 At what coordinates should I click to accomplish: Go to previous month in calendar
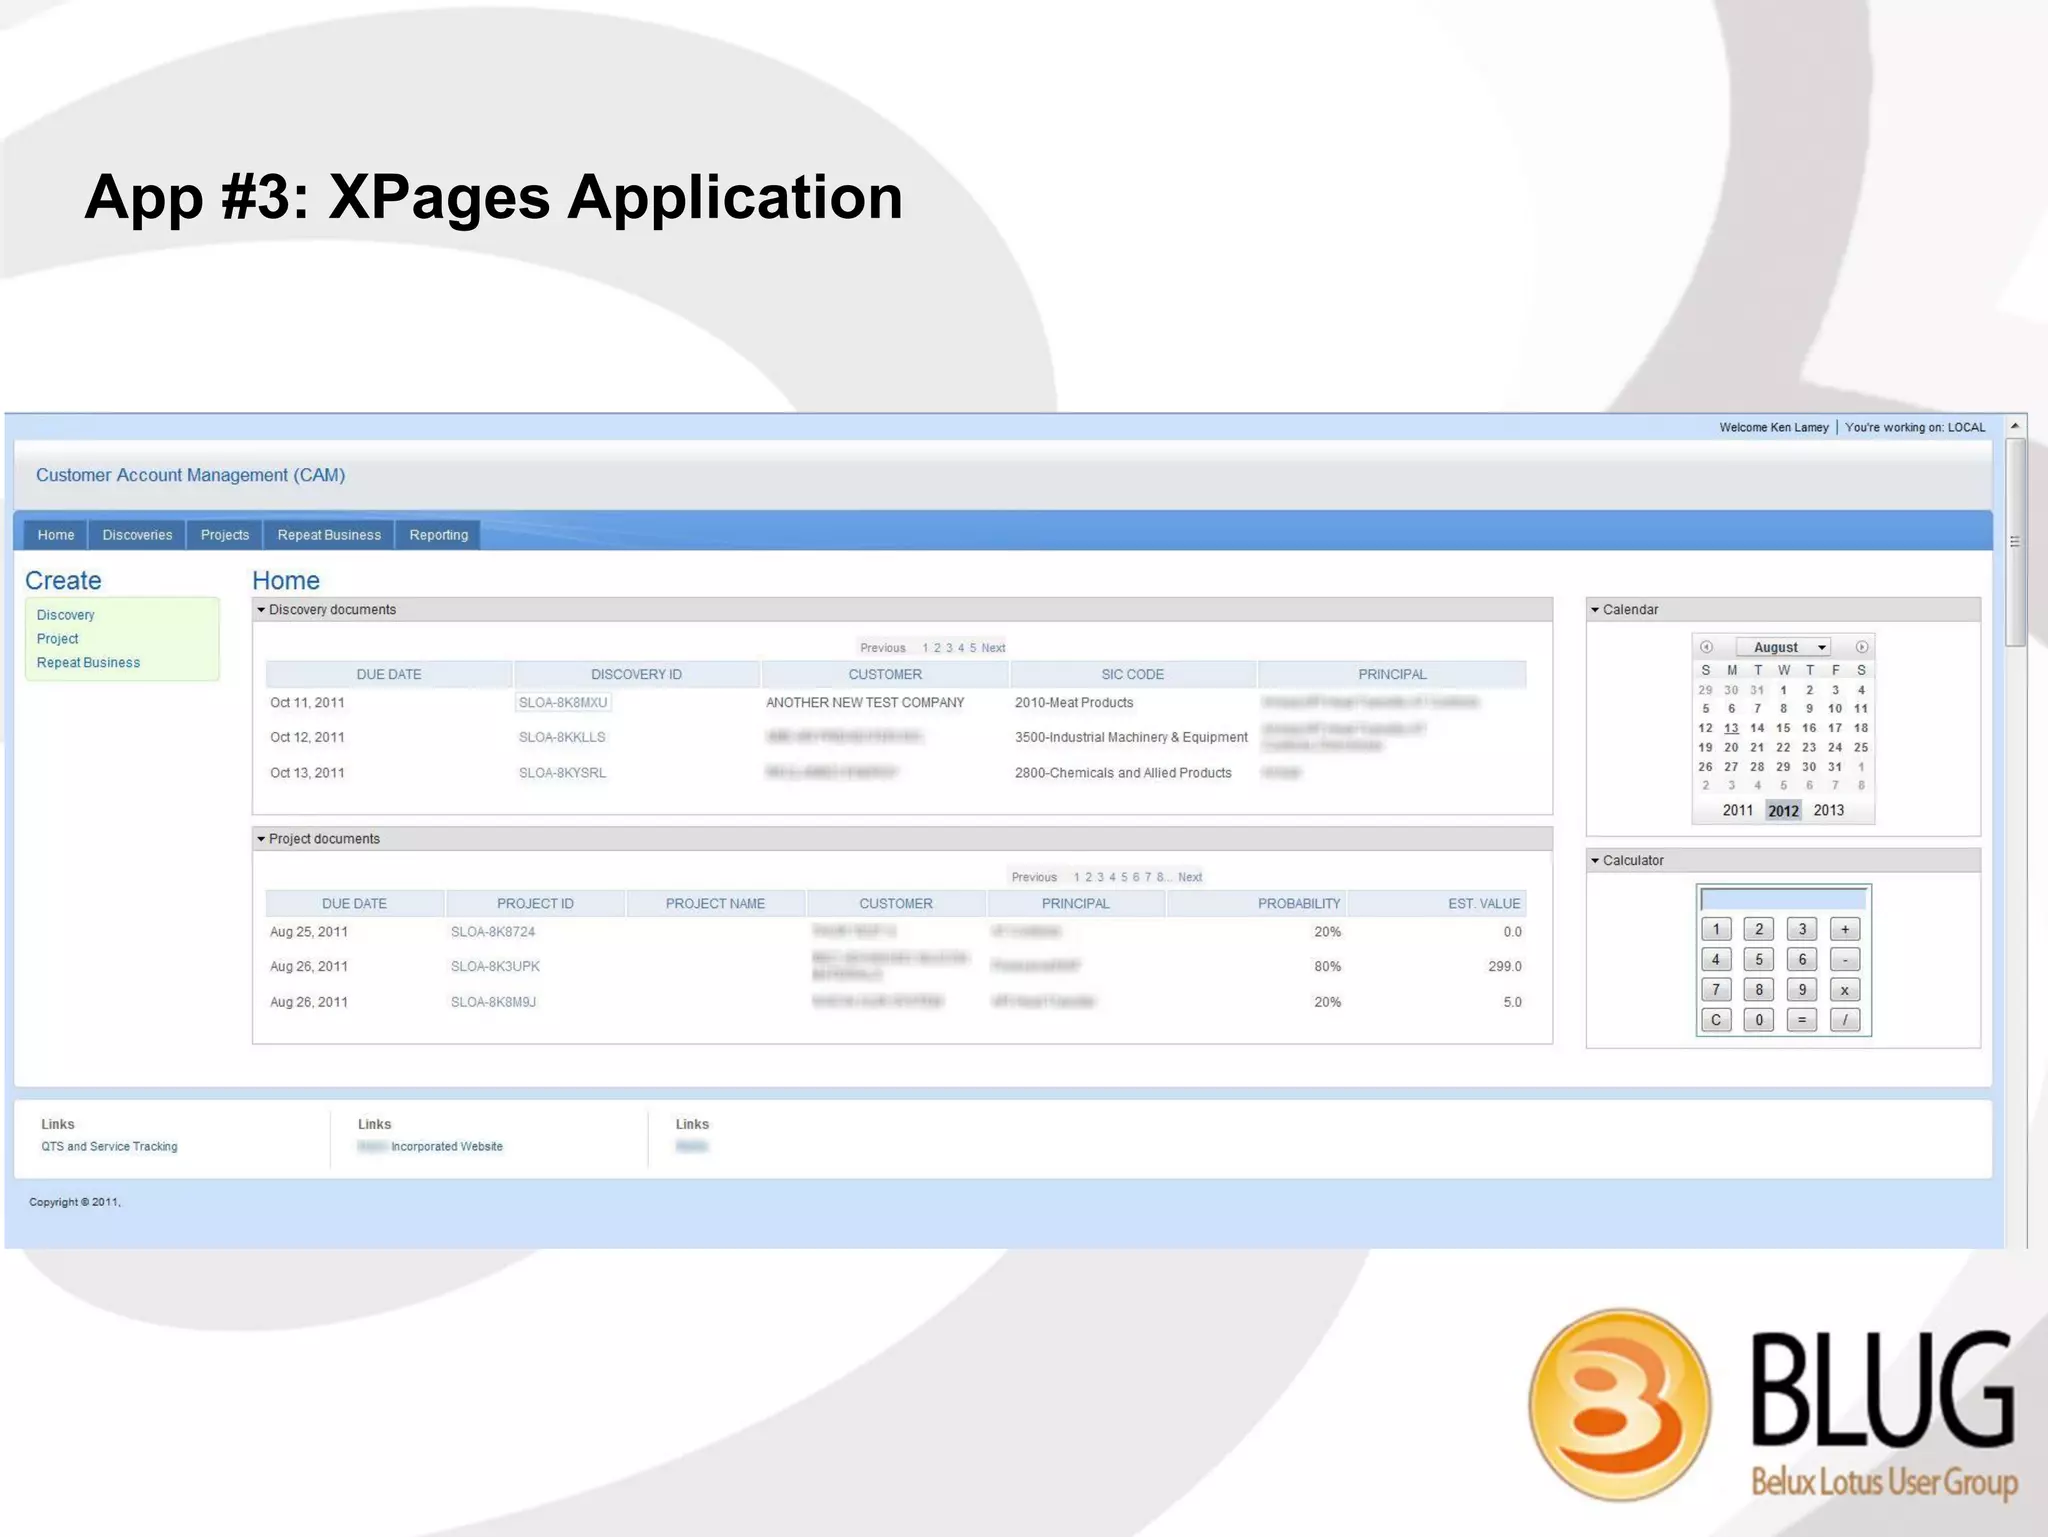1706,647
